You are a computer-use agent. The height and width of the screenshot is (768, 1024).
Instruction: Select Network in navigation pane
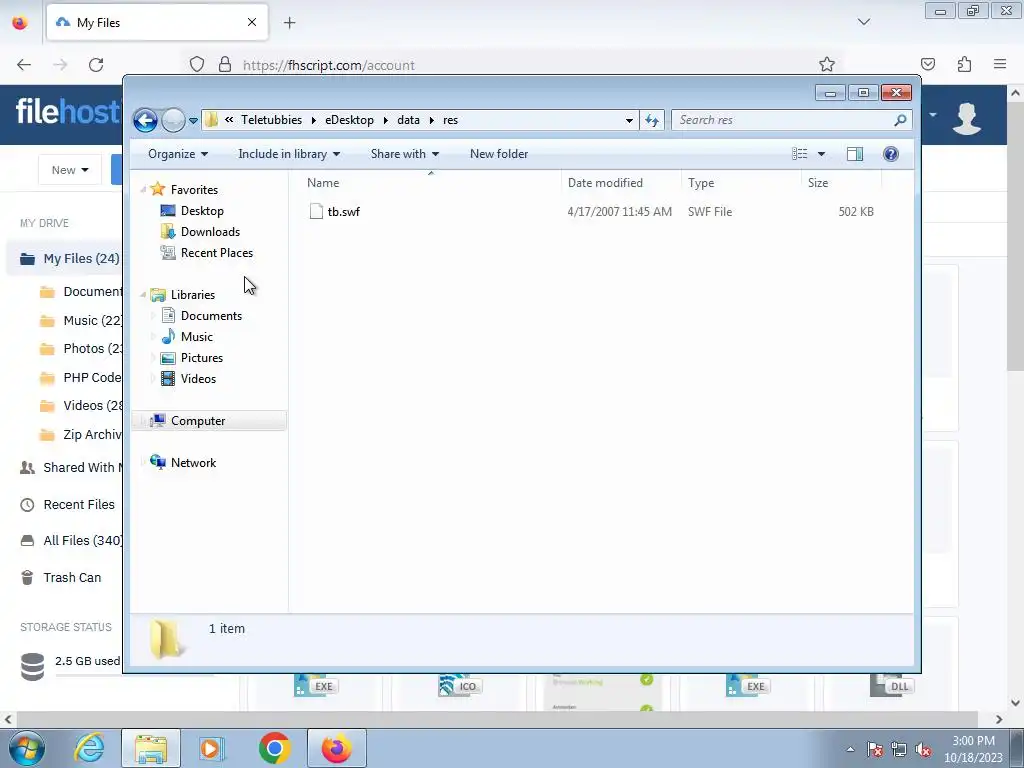193,463
